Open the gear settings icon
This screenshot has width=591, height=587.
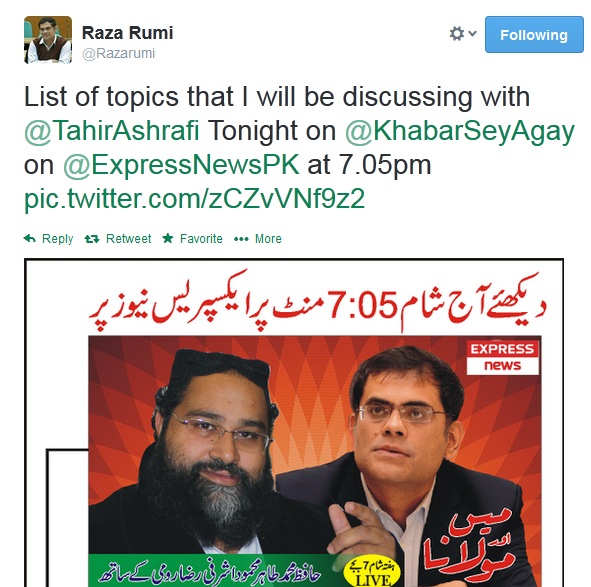(457, 34)
